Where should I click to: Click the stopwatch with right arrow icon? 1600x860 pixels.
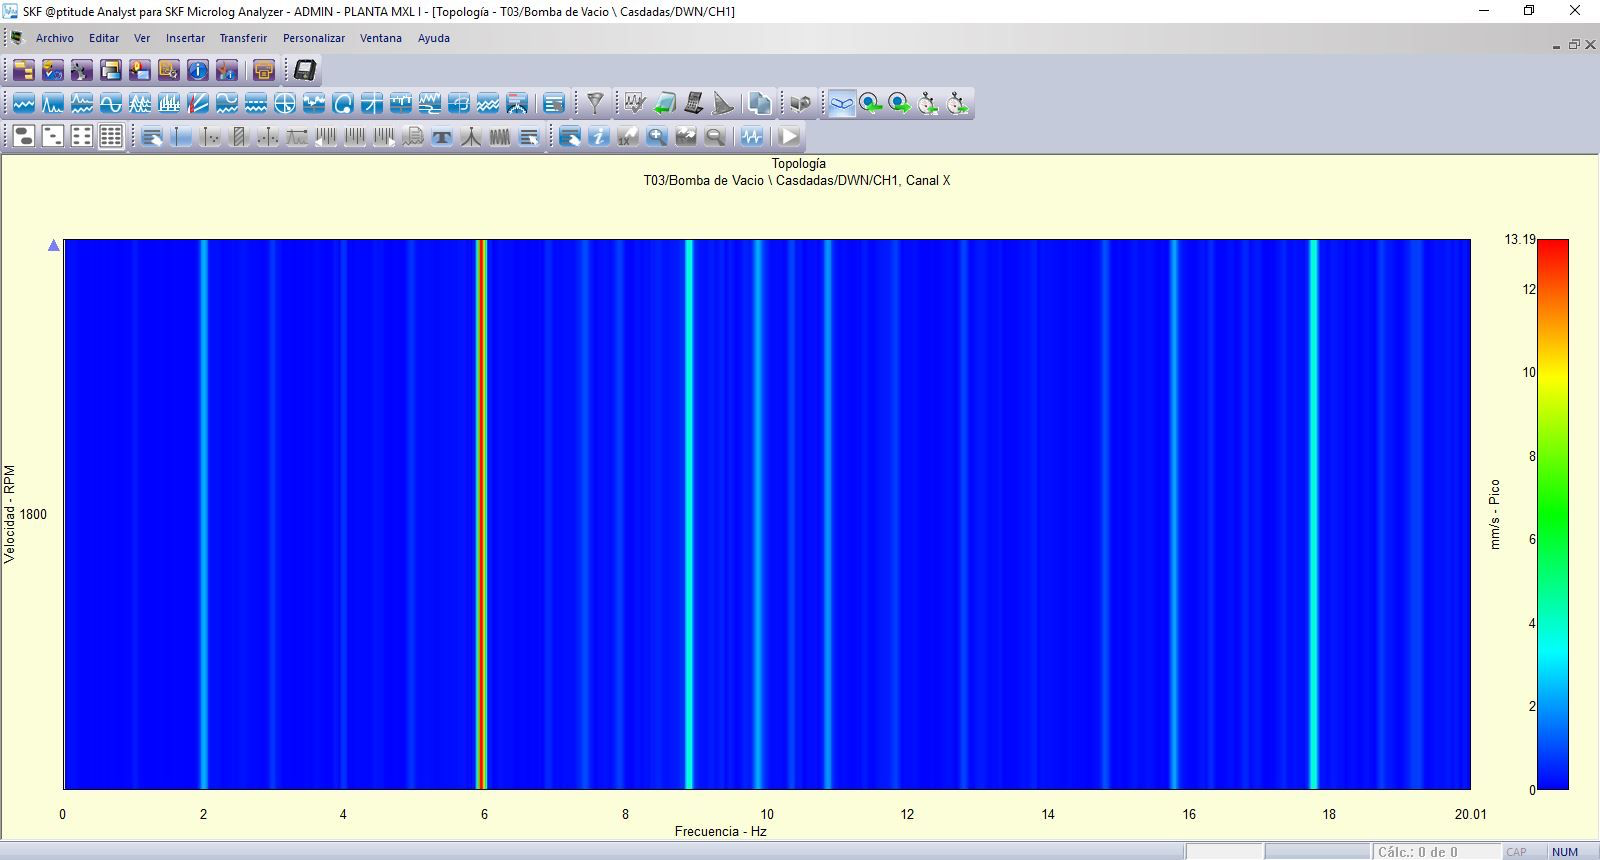pos(957,103)
